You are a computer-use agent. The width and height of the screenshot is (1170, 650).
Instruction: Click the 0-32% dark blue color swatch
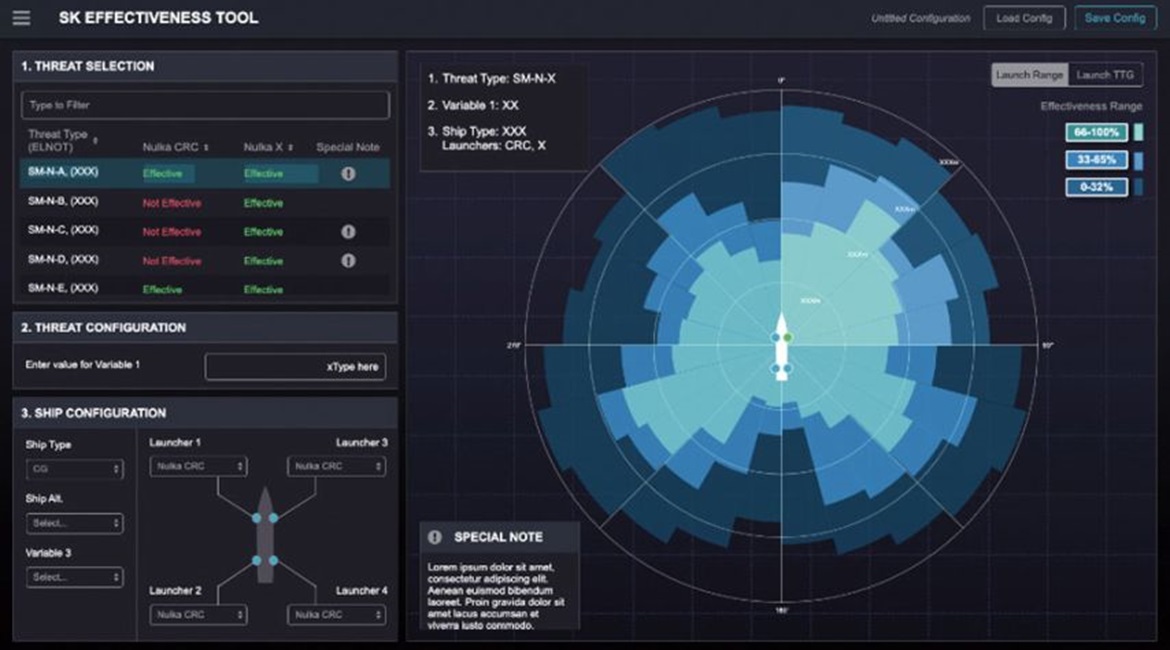pyautogui.click(x=1139, y=187)
